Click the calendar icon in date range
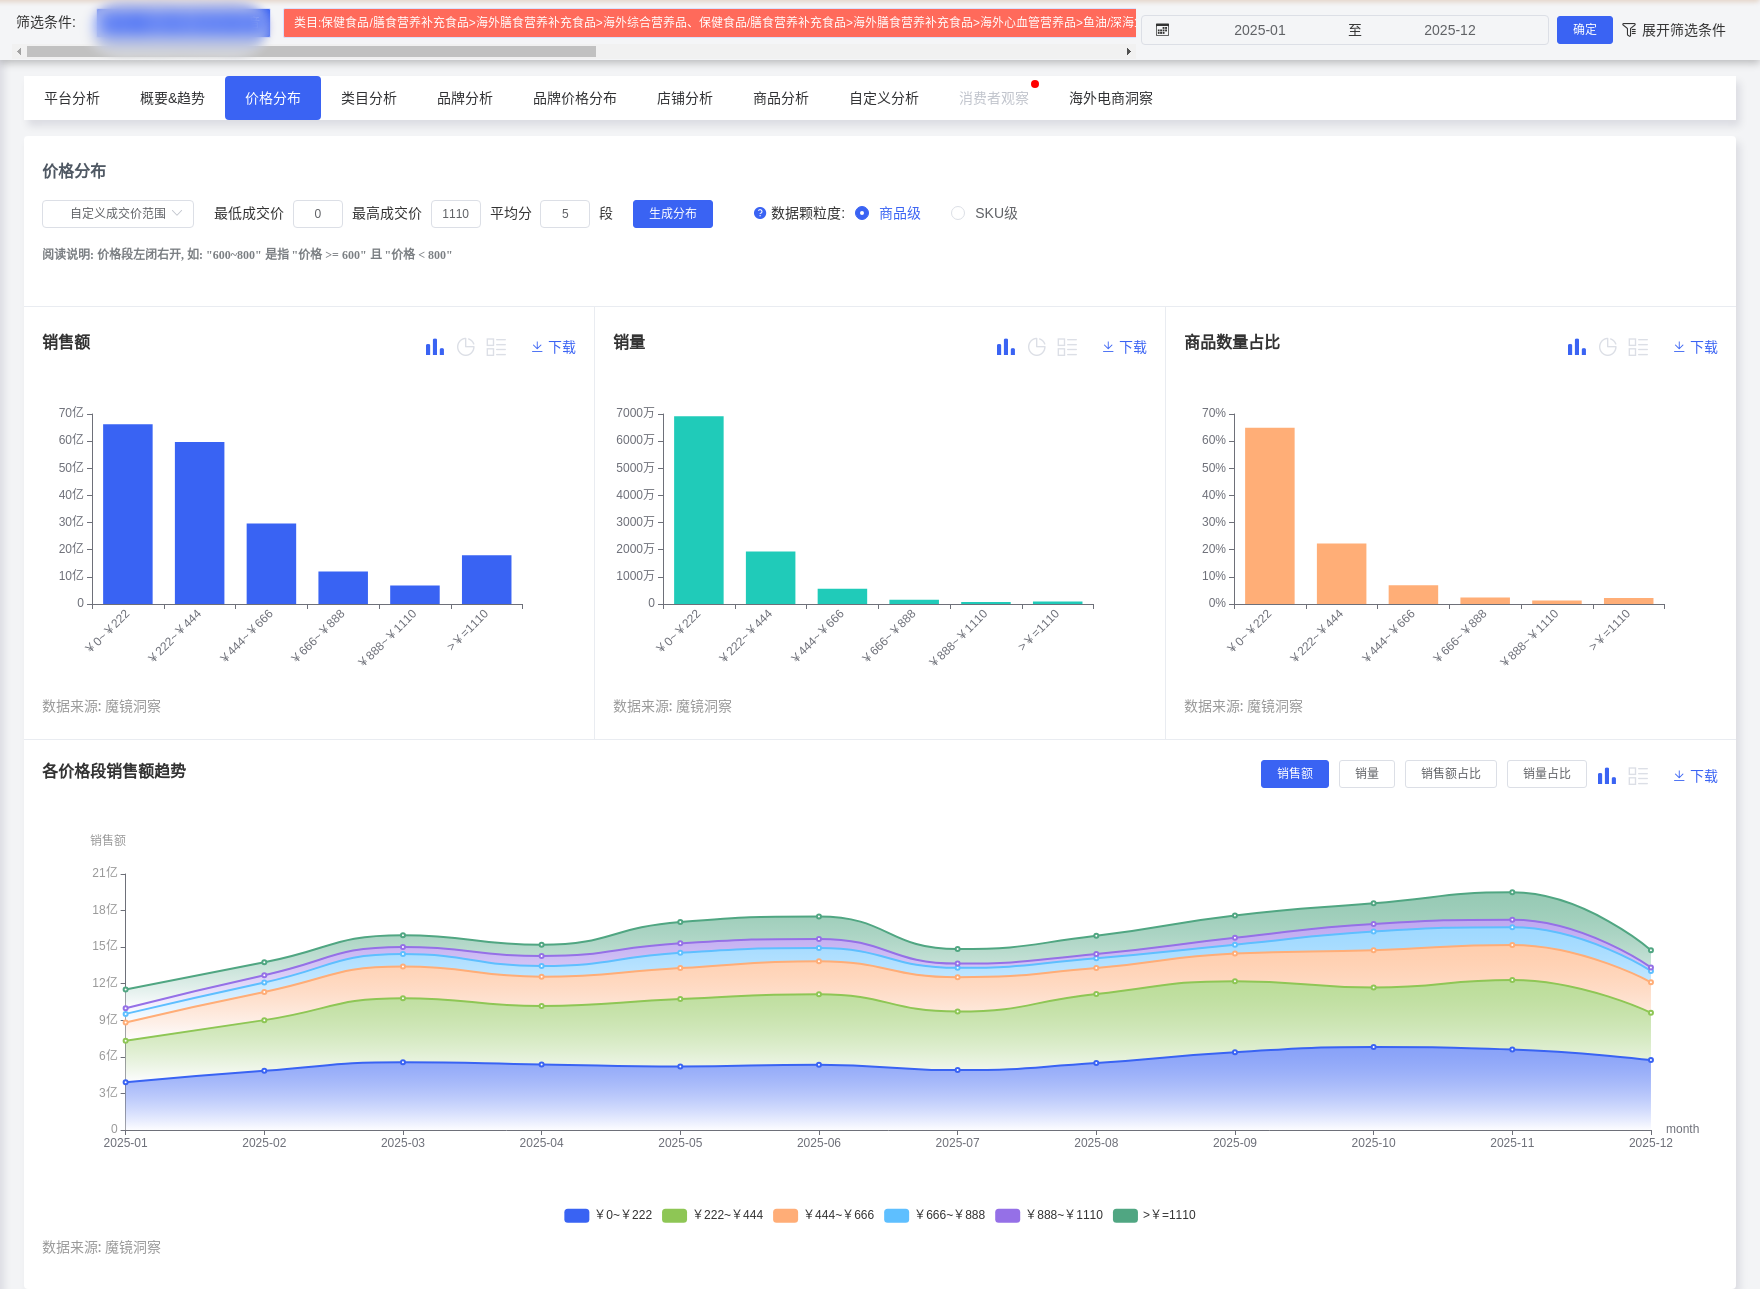 click(x=1162, y=30)
